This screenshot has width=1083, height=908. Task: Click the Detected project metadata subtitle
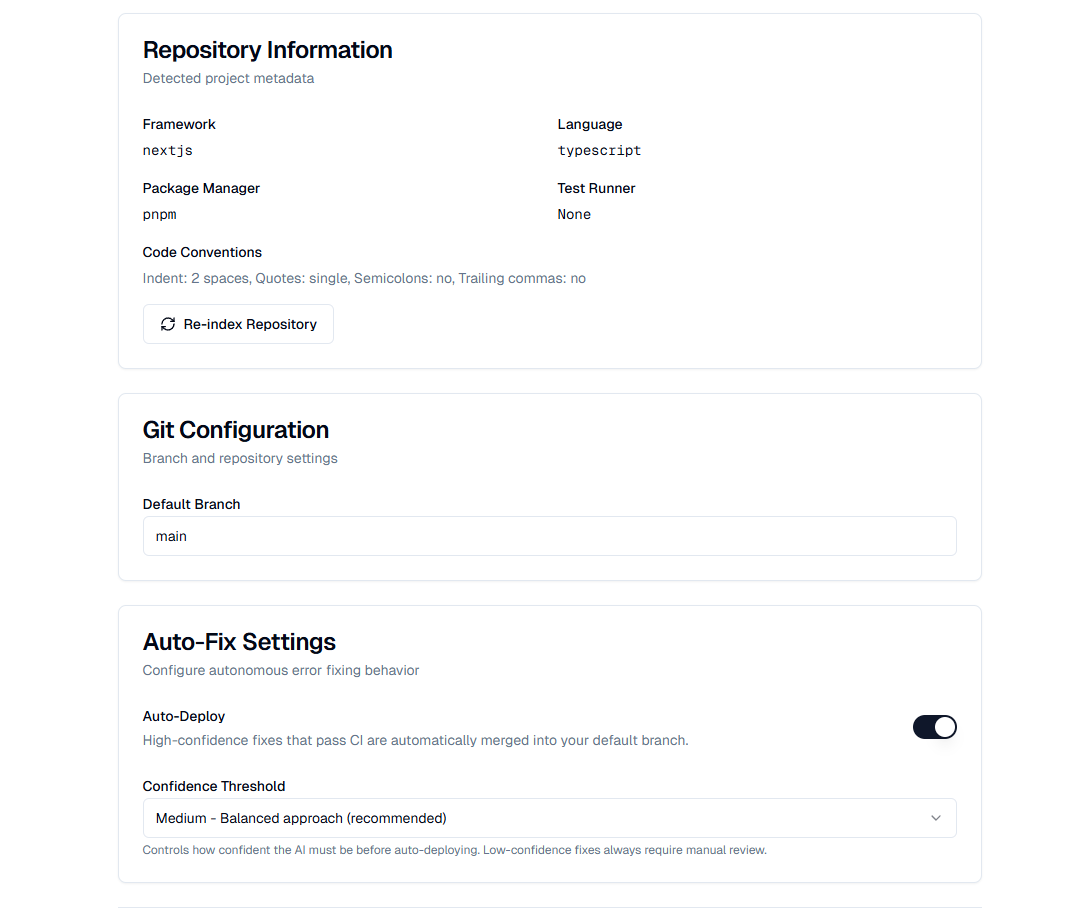tap(228, 78)
